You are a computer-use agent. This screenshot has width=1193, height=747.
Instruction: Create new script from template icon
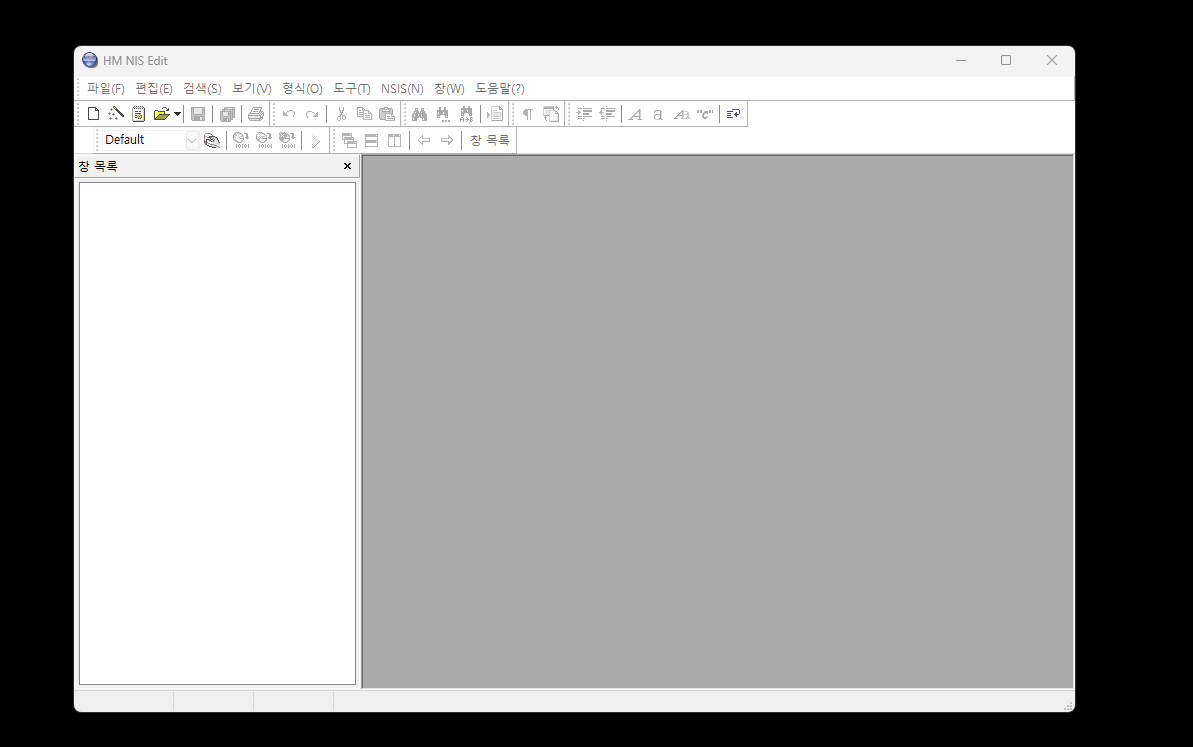[138, 114]
